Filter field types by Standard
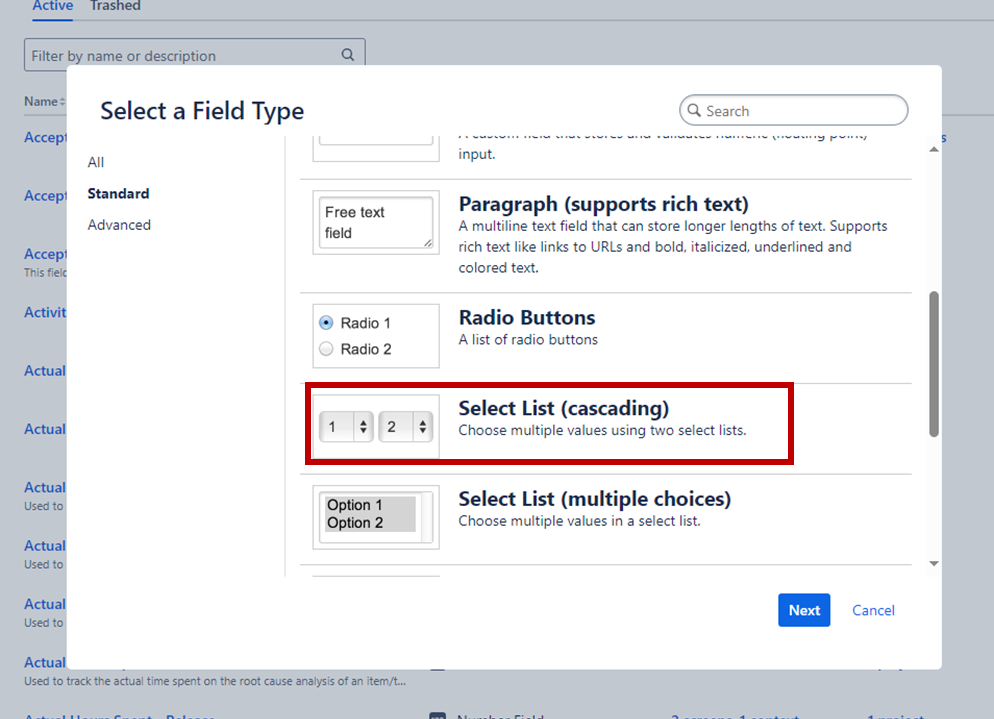 119,193
